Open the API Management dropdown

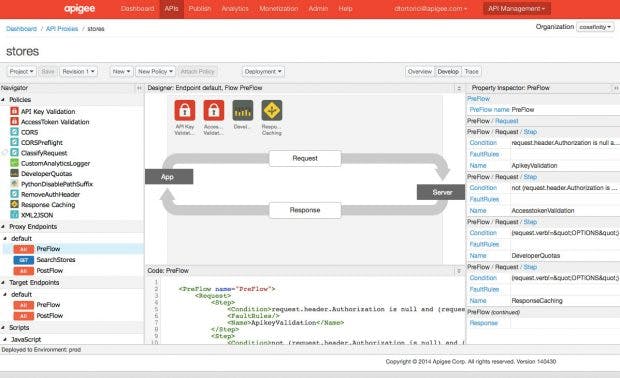[516, 9]
